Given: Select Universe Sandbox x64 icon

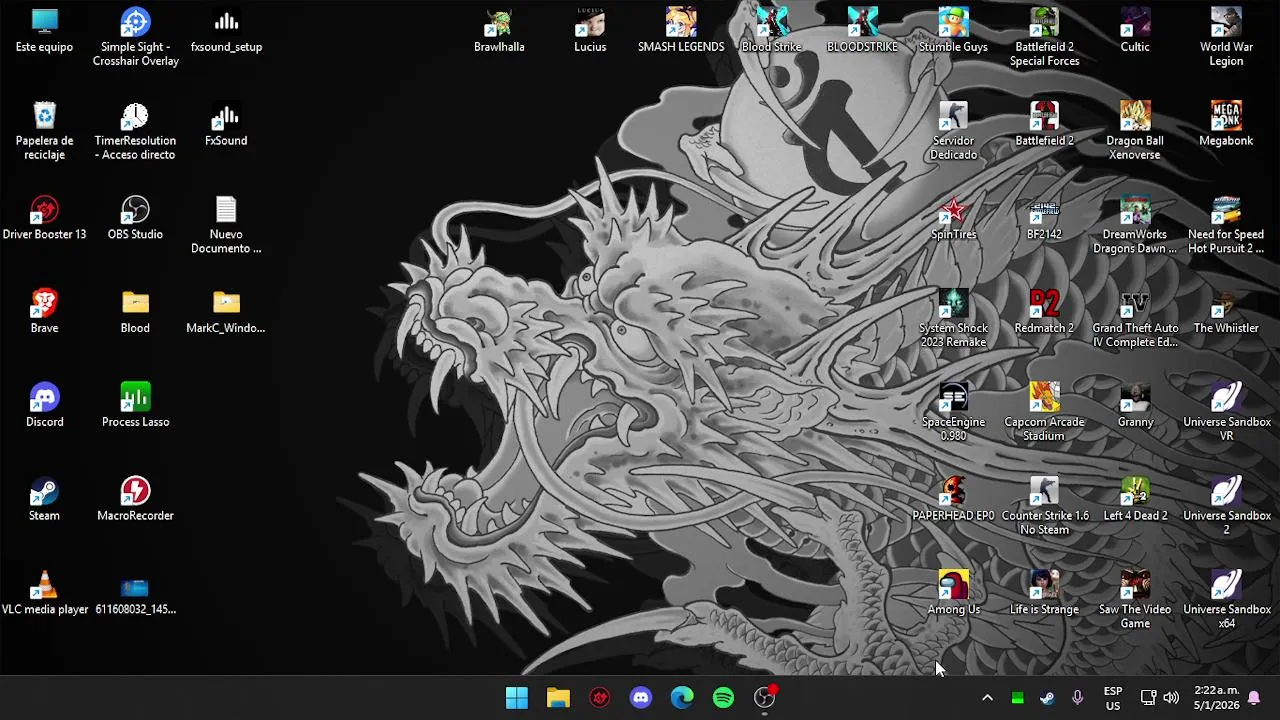Looking at the screenshot, I should coord(1226,600).
